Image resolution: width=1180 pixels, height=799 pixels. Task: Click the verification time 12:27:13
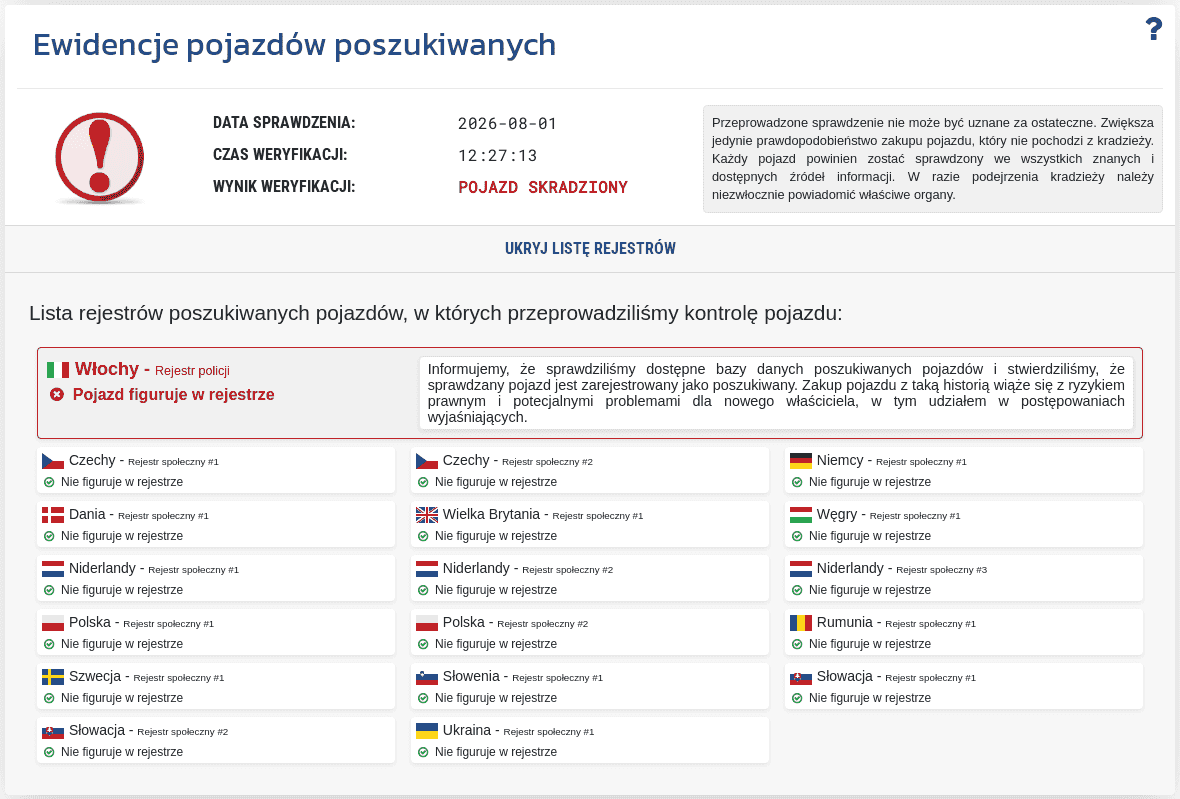497,156
